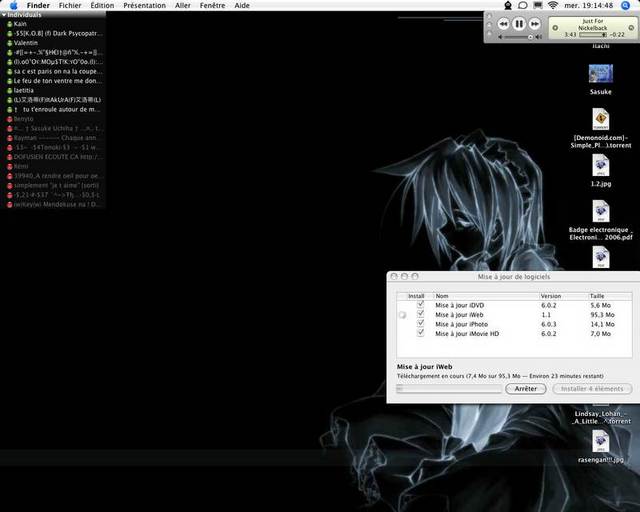Open the Fenêtre menu

click(212, 5)
